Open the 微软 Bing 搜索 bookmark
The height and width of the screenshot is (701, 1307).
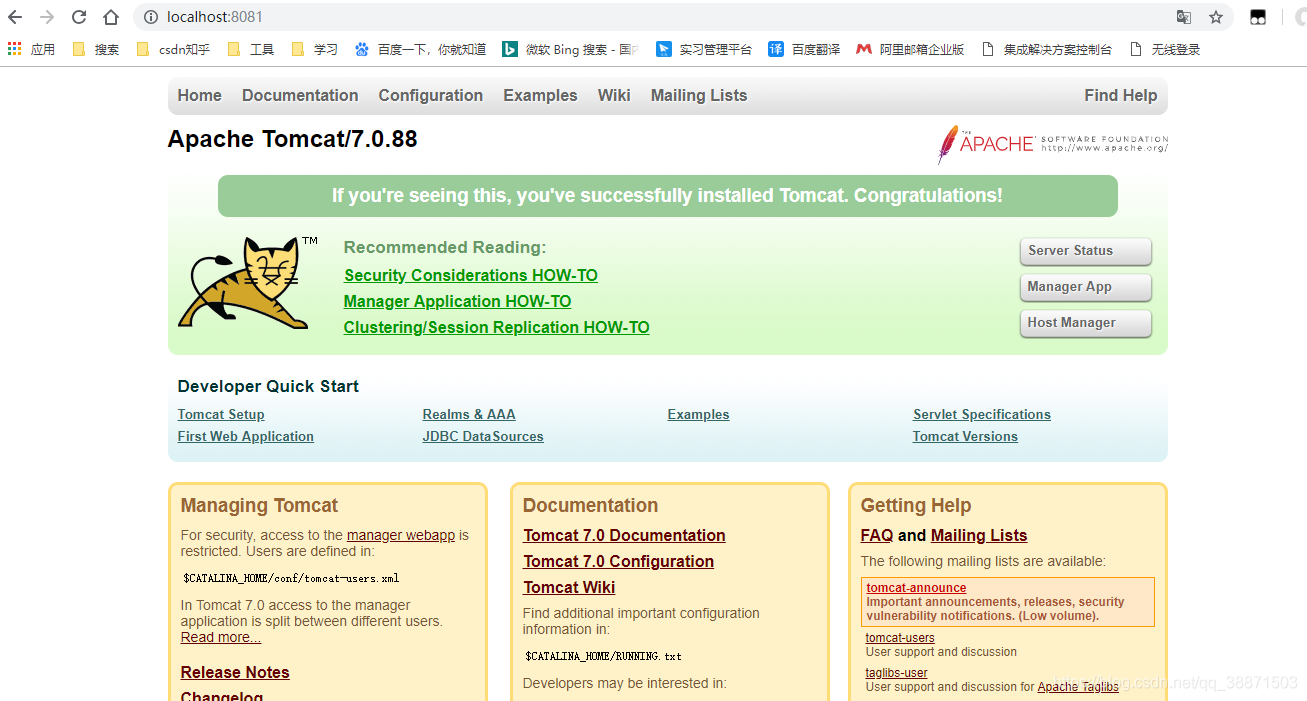tap(570, 49)
